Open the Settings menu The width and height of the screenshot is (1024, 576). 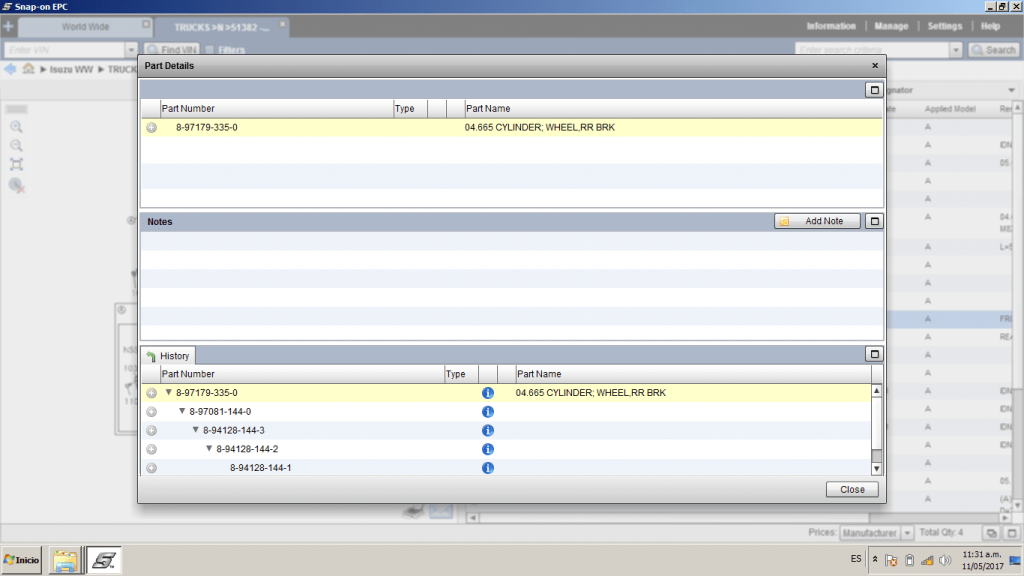pos(944,26)
